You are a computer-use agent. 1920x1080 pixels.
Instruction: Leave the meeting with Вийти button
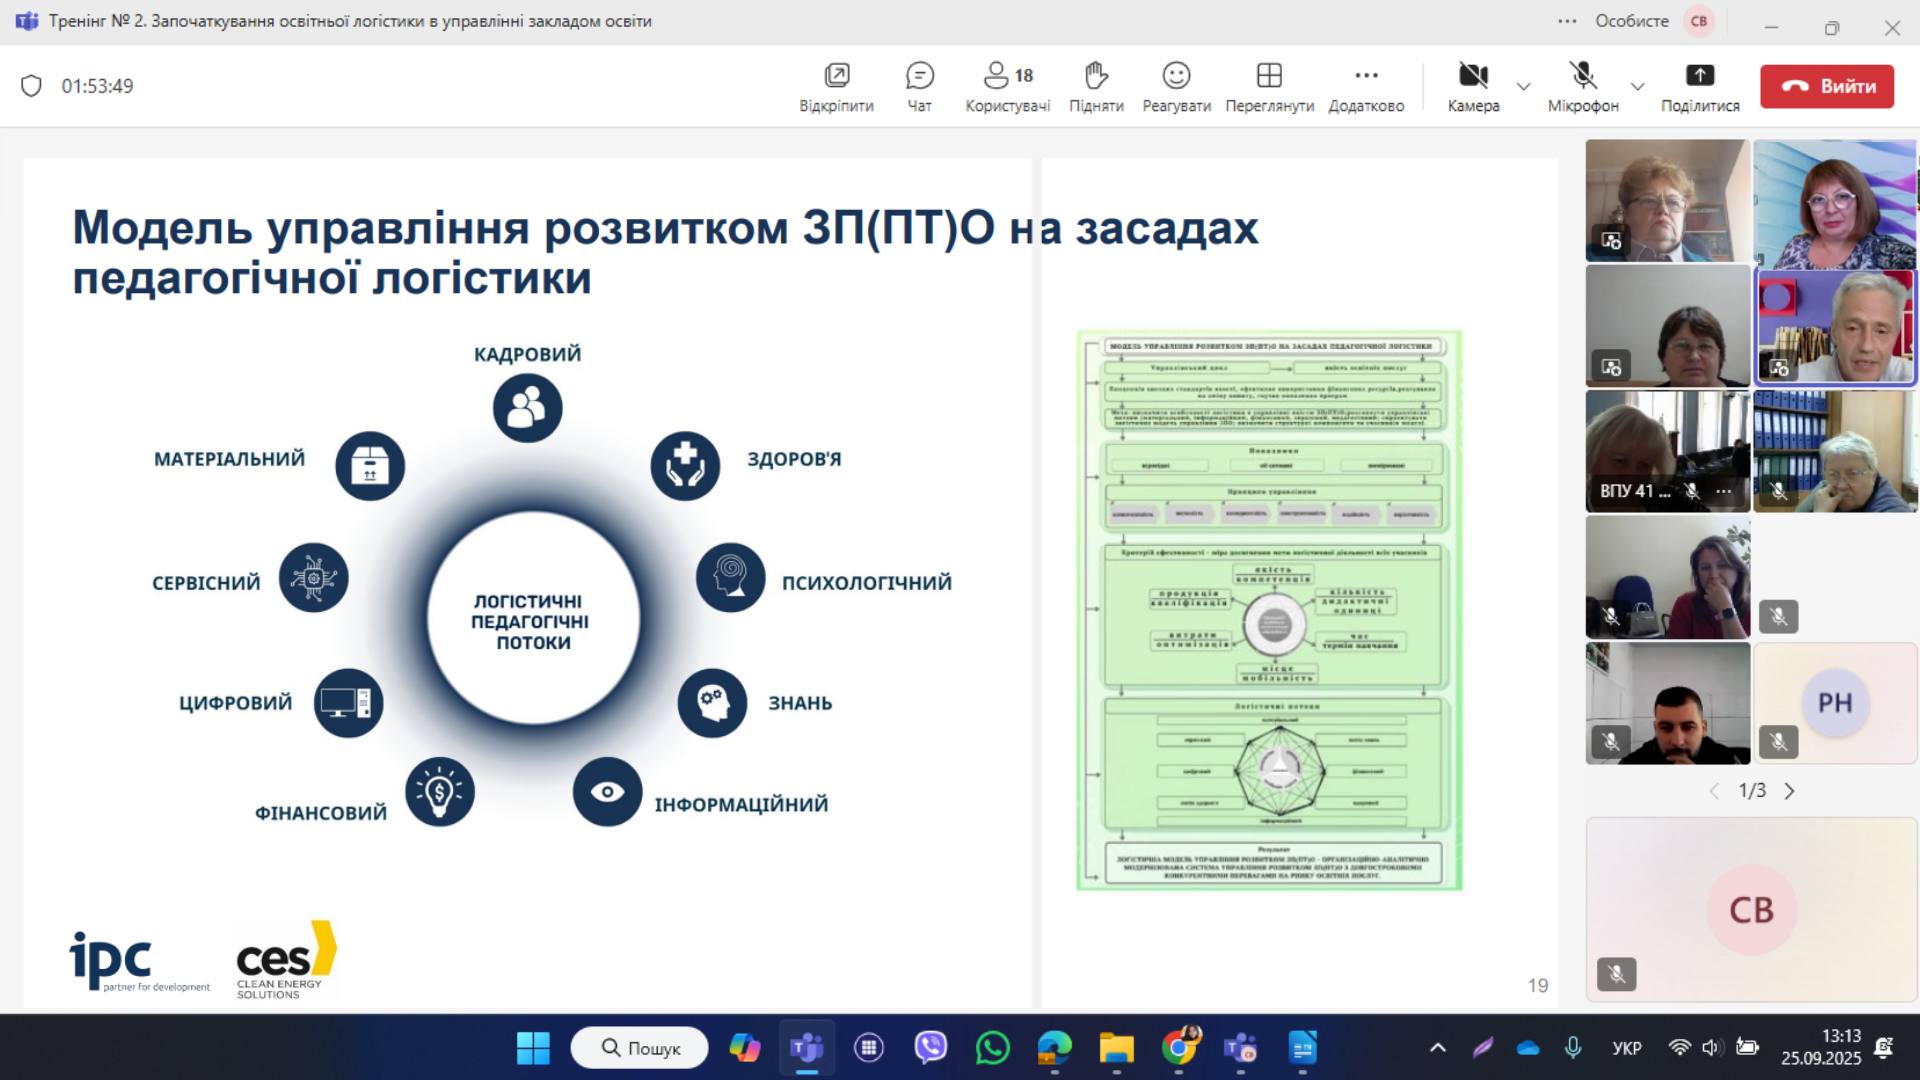coord(1826,86)
